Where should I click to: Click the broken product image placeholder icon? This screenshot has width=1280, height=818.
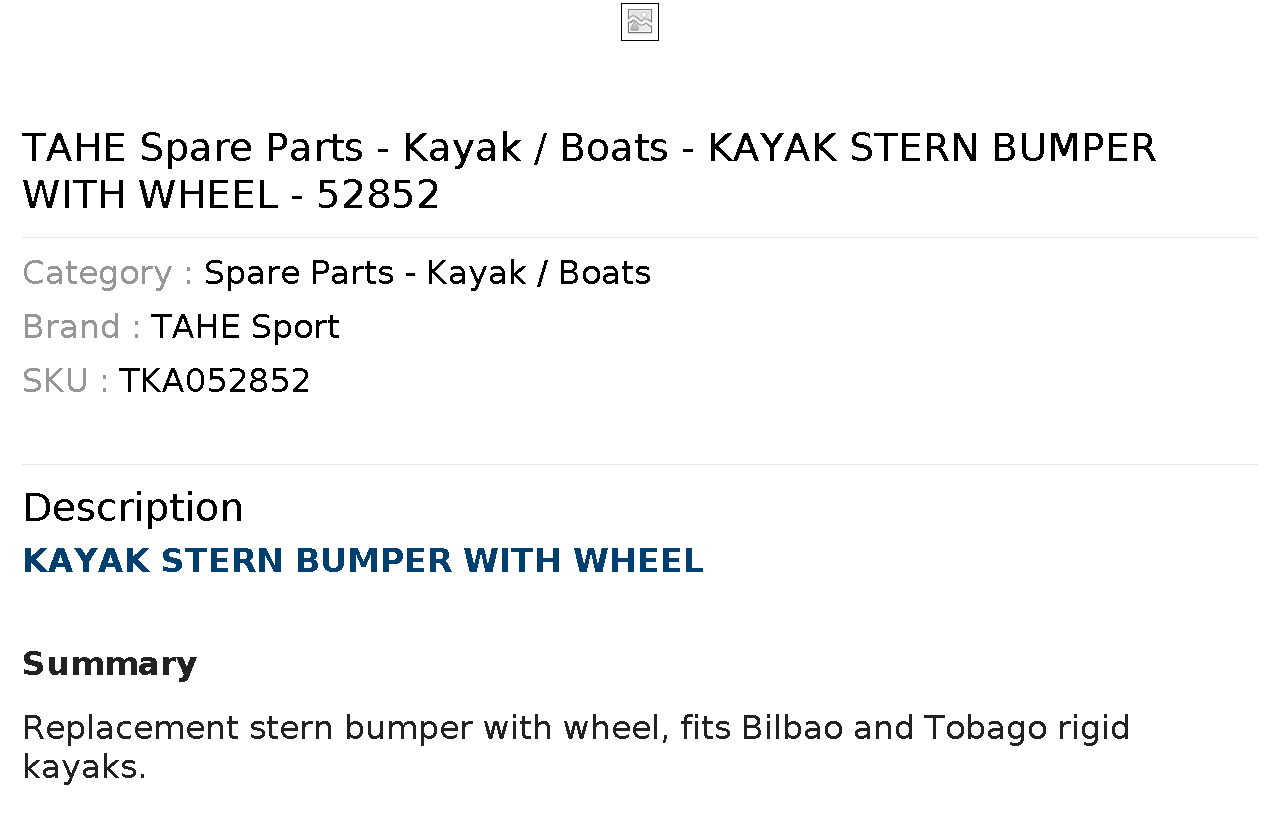640,22
